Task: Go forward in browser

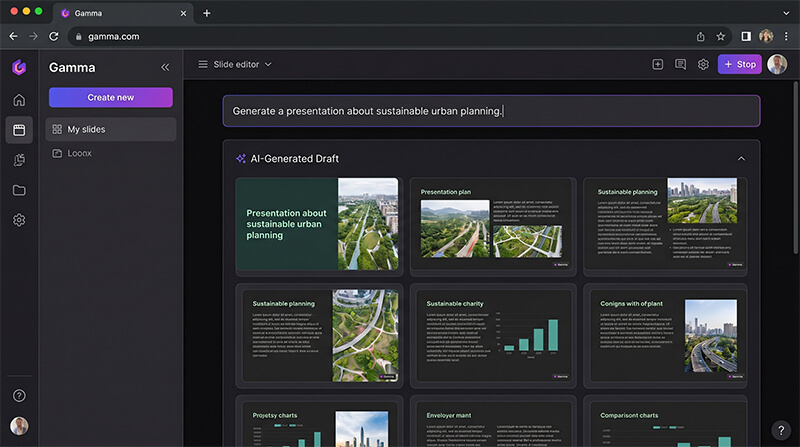Action: click(x=33, y=36)
